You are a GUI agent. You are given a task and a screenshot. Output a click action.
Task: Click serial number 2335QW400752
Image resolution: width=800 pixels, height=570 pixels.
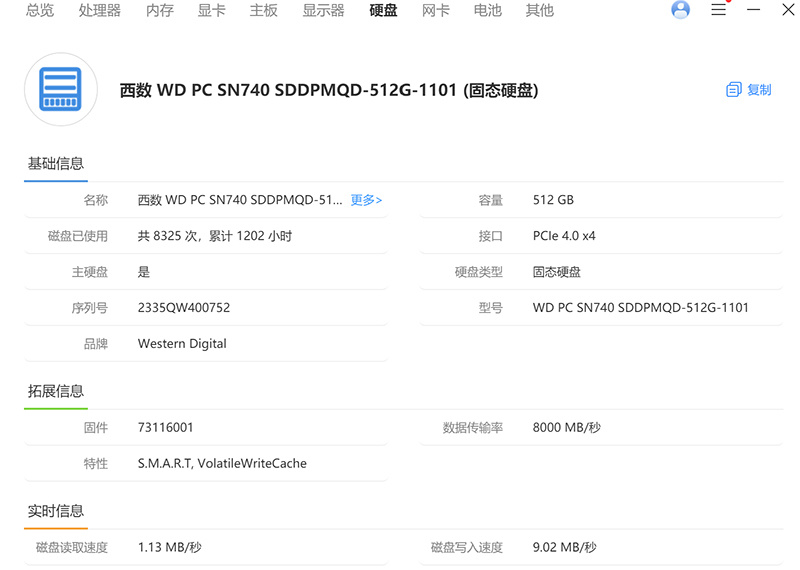(x=184, y=308)
